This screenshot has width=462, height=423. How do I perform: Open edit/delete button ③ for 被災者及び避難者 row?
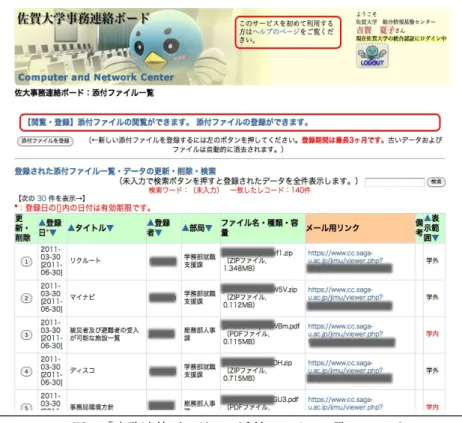(x=26, y=335)
